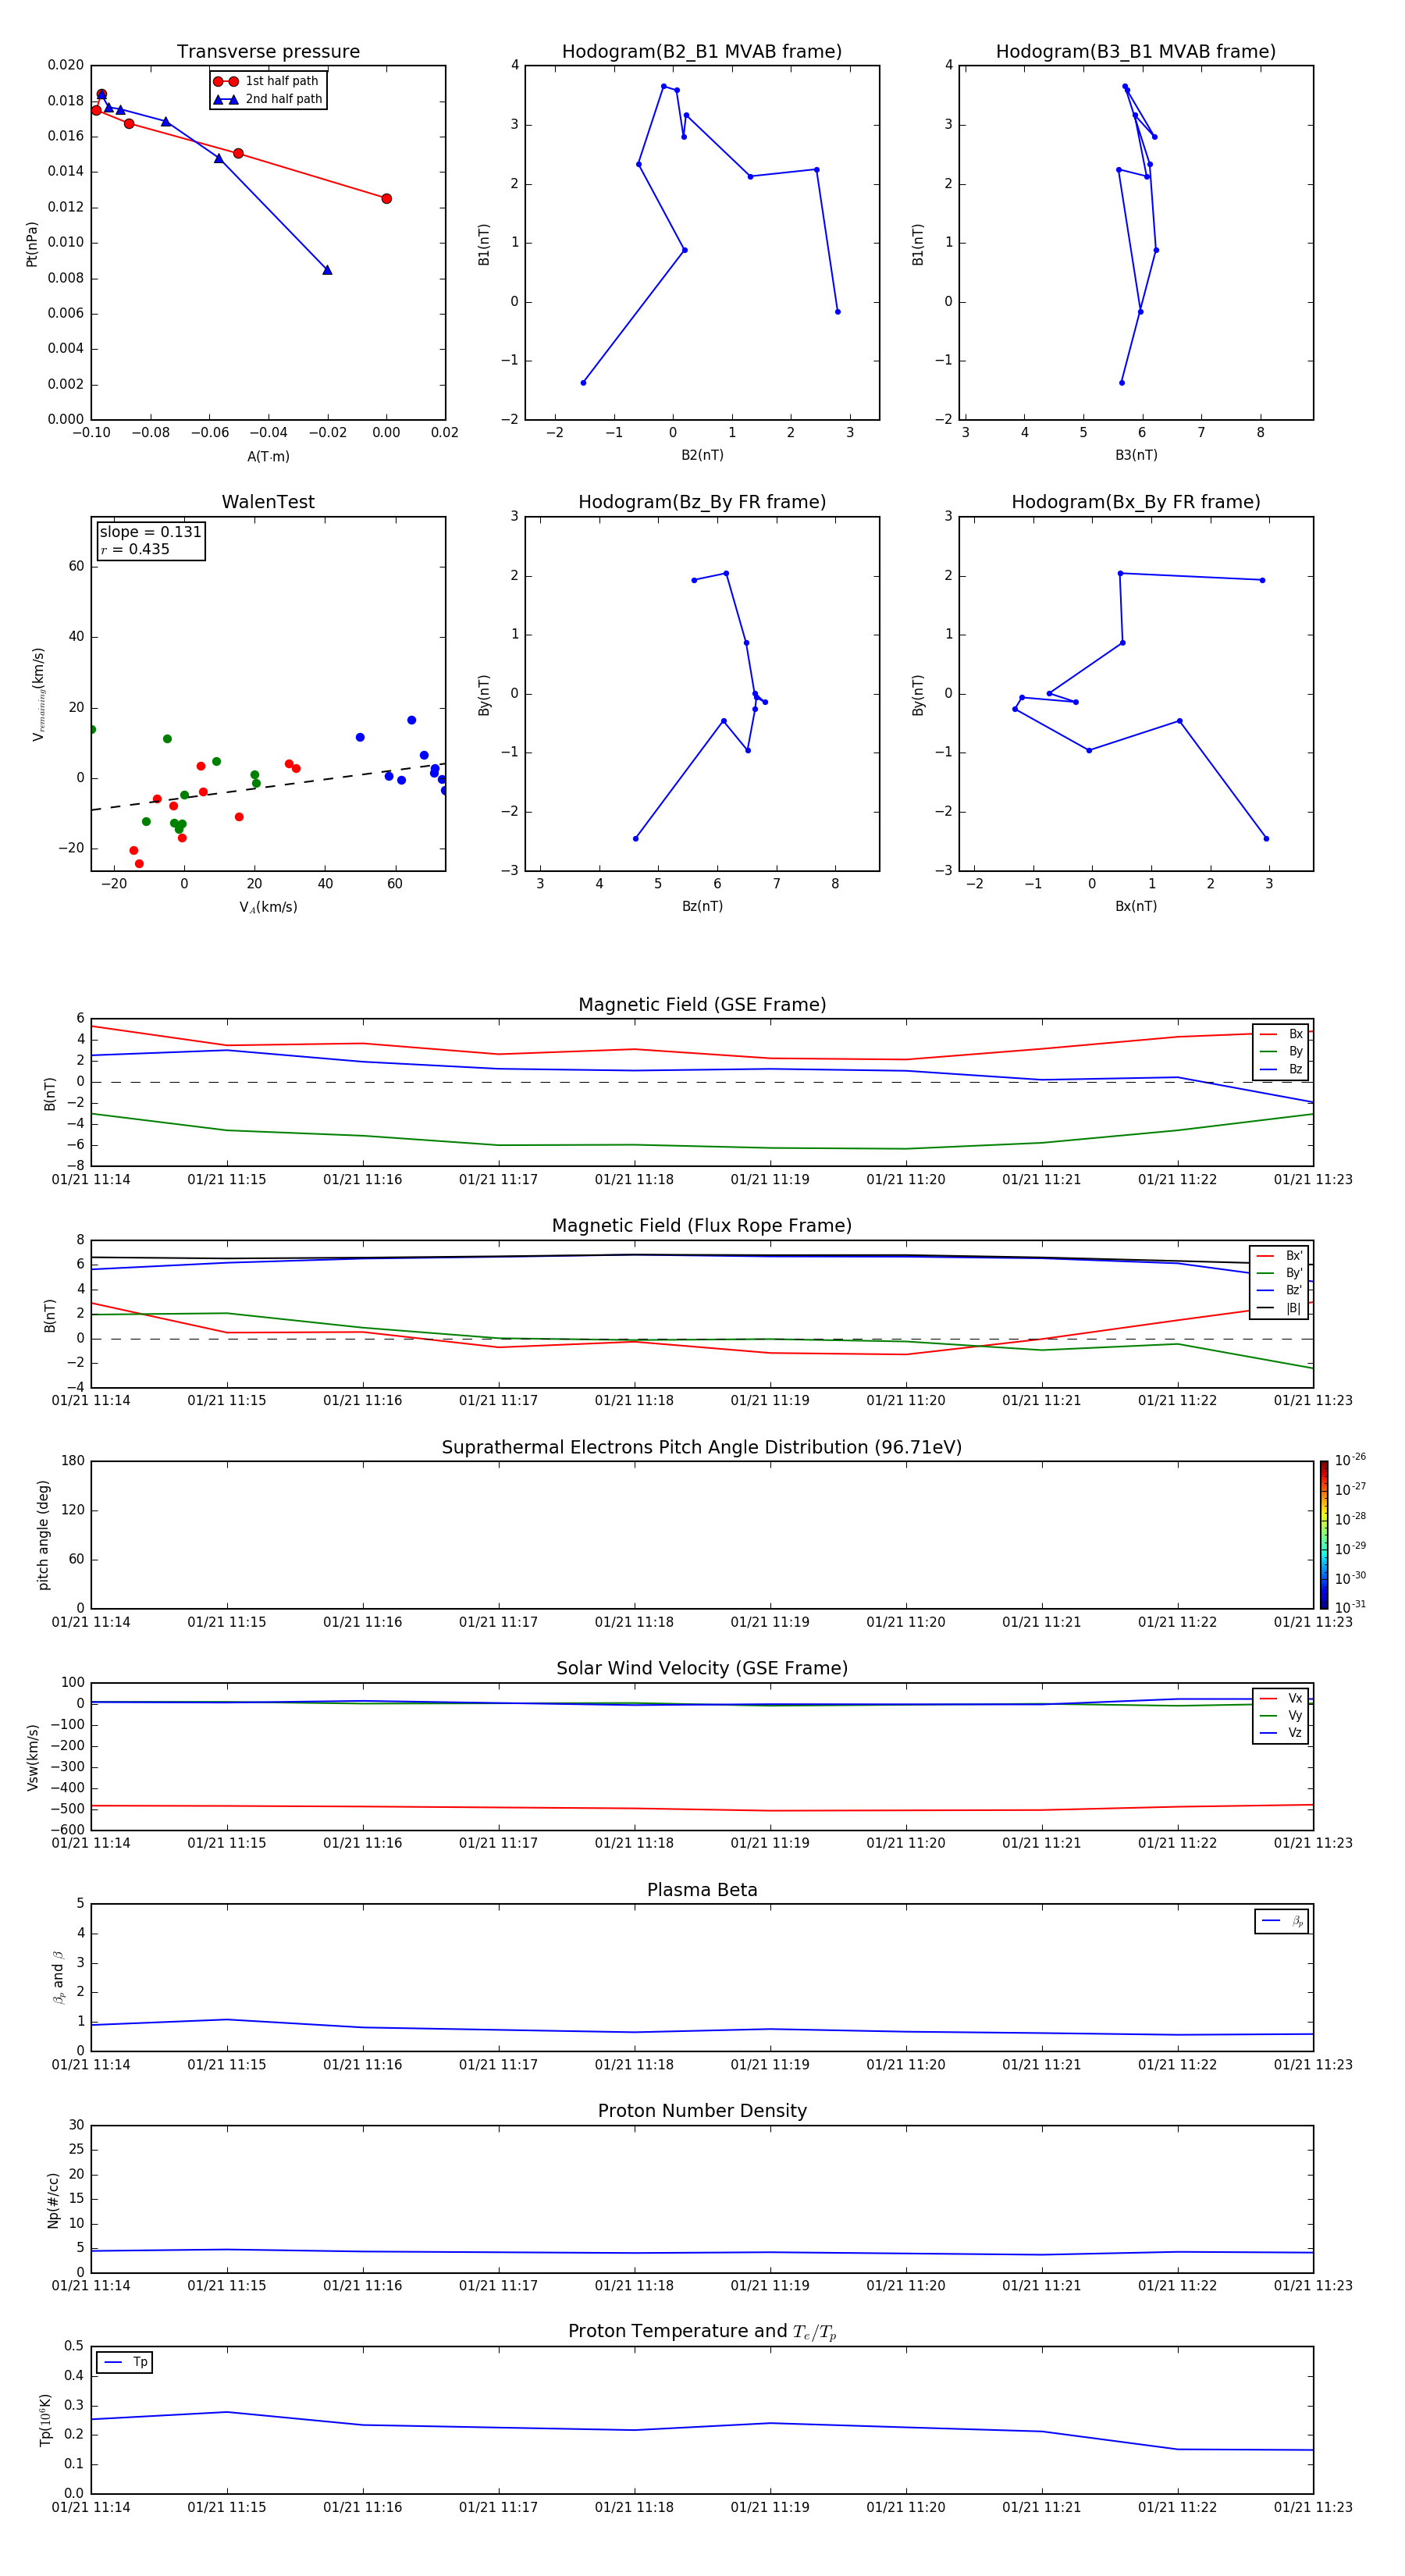The image size is (1405, 2576).
Task: Click the "Proton Number Density" title
Action: [702, 2111]
